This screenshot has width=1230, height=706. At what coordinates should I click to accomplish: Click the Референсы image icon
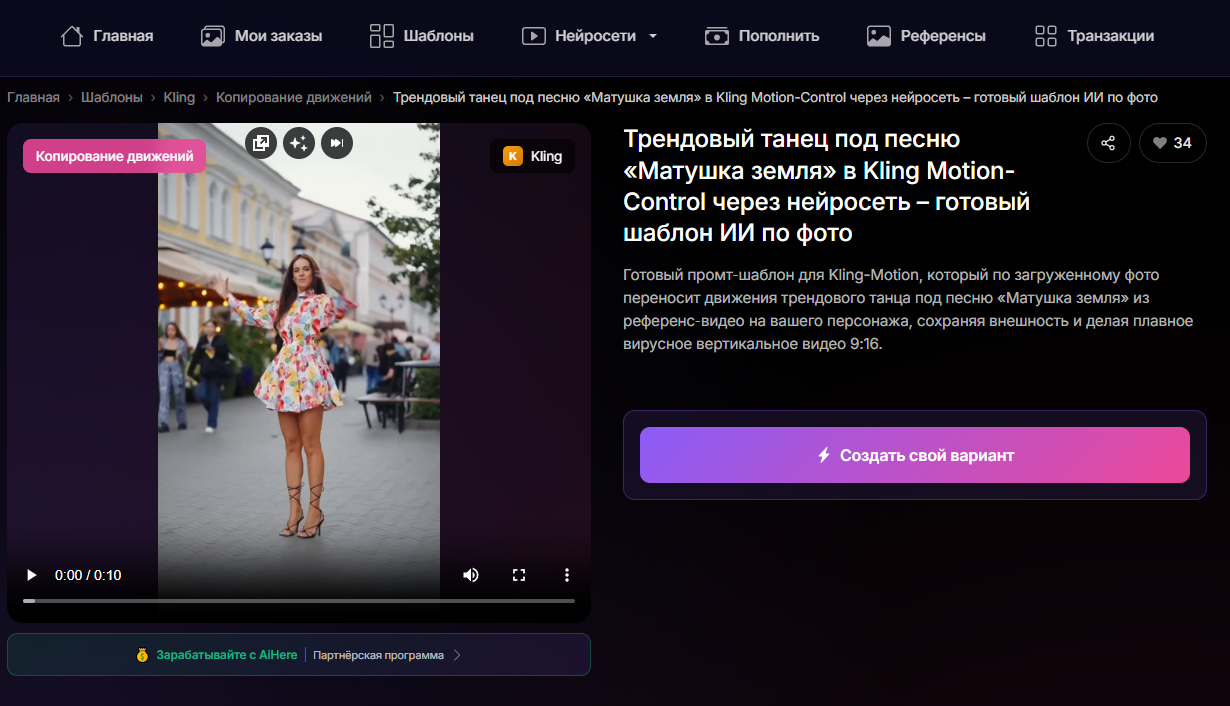pos(879,35)
